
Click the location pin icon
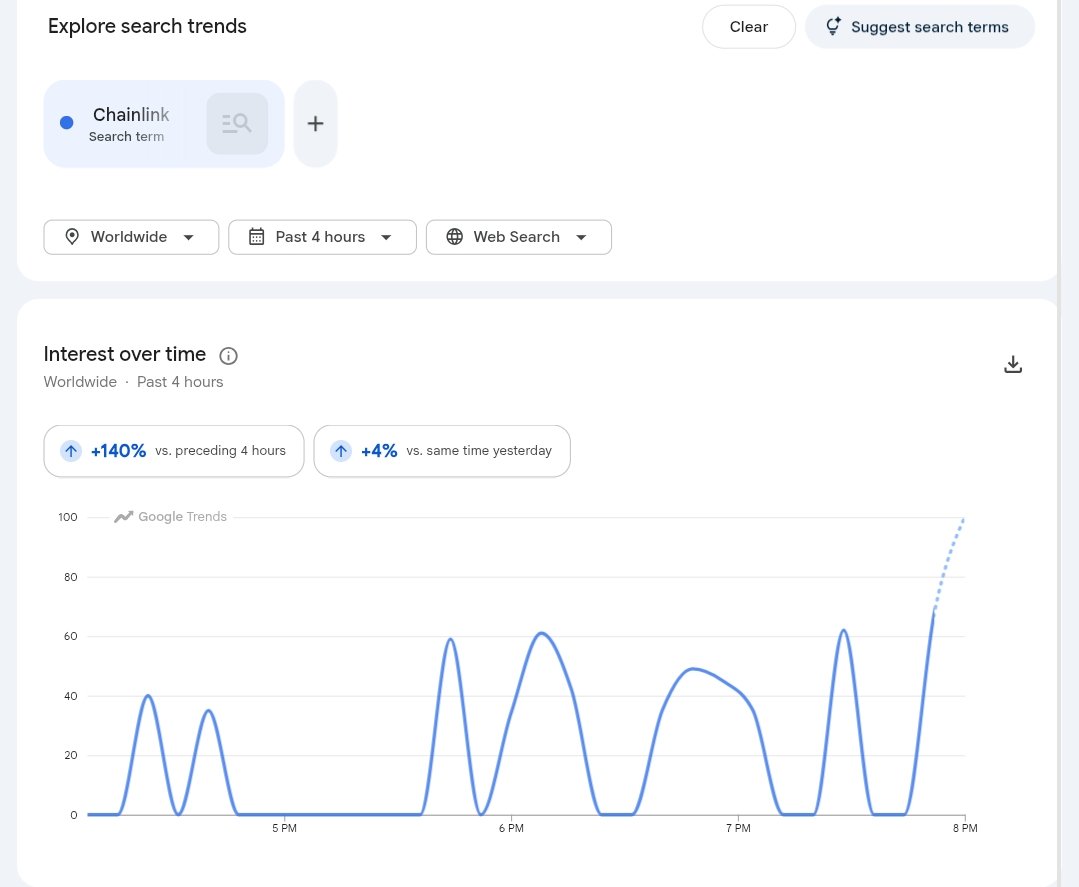pos(72,237)
